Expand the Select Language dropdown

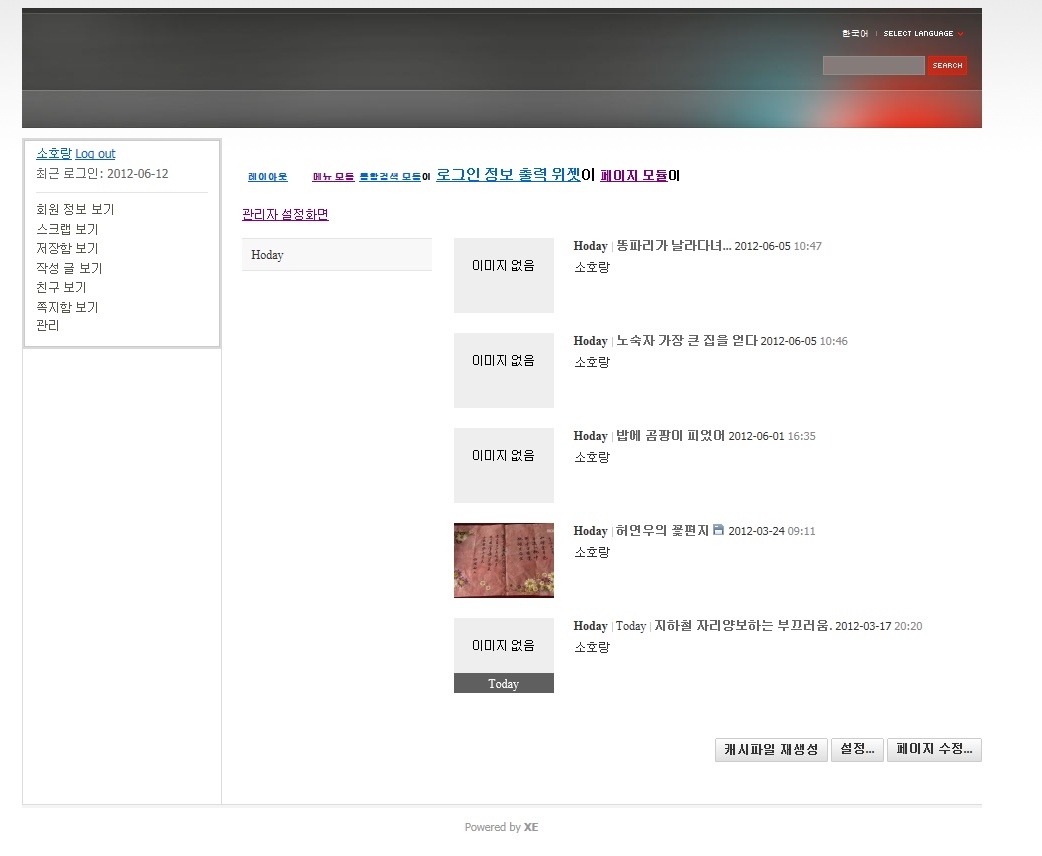[x=918, y=34]
